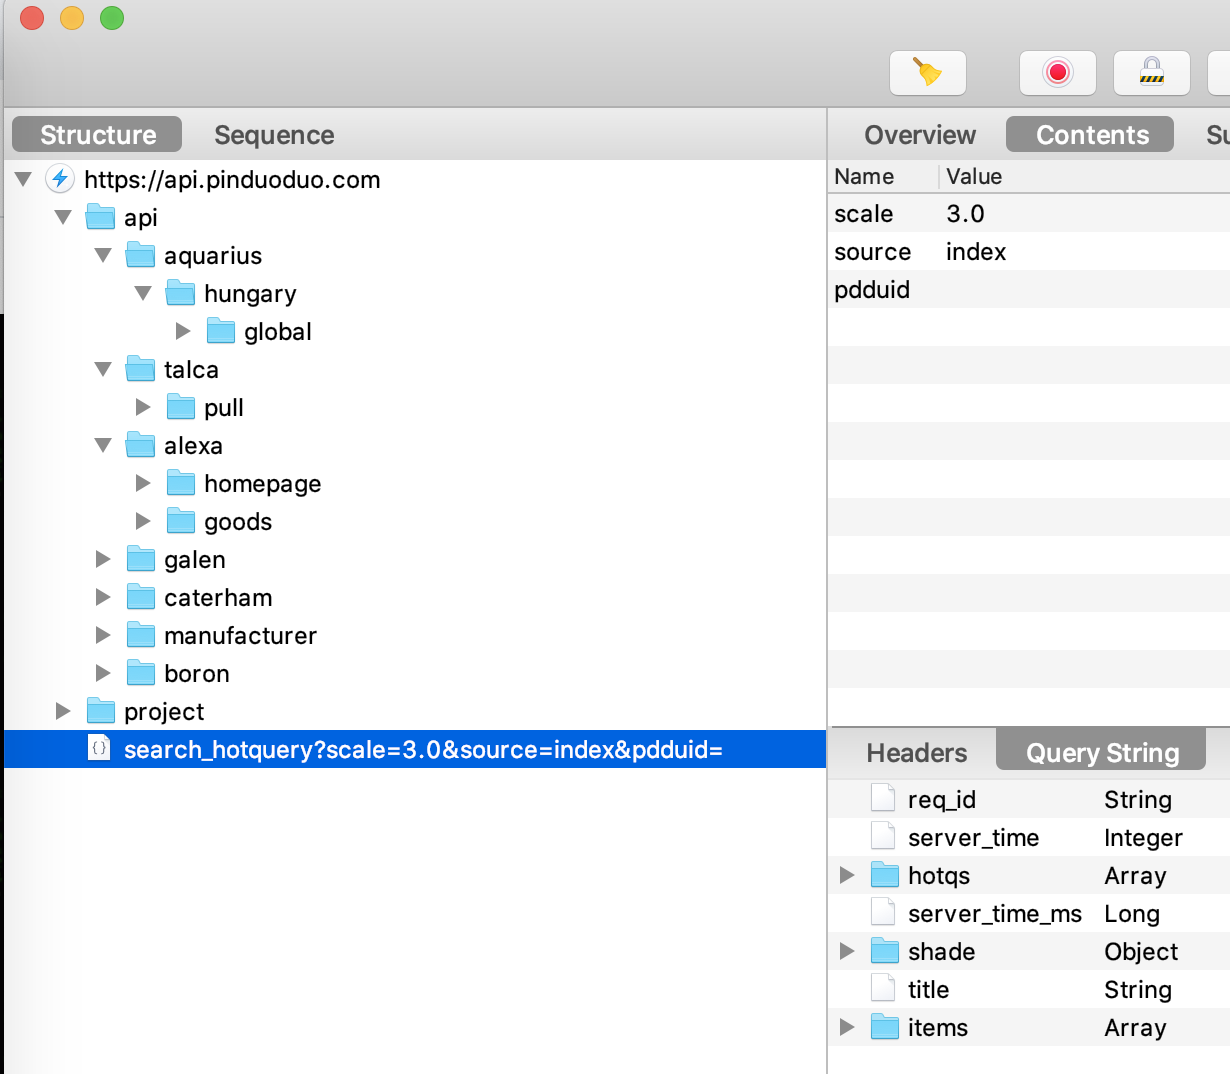Expand the pull folder triangle
The image size is (1230, 1074).
point(143,407)
